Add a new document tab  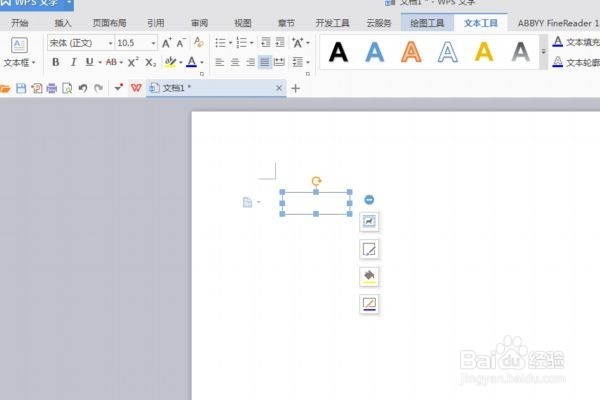coord(295,88)
